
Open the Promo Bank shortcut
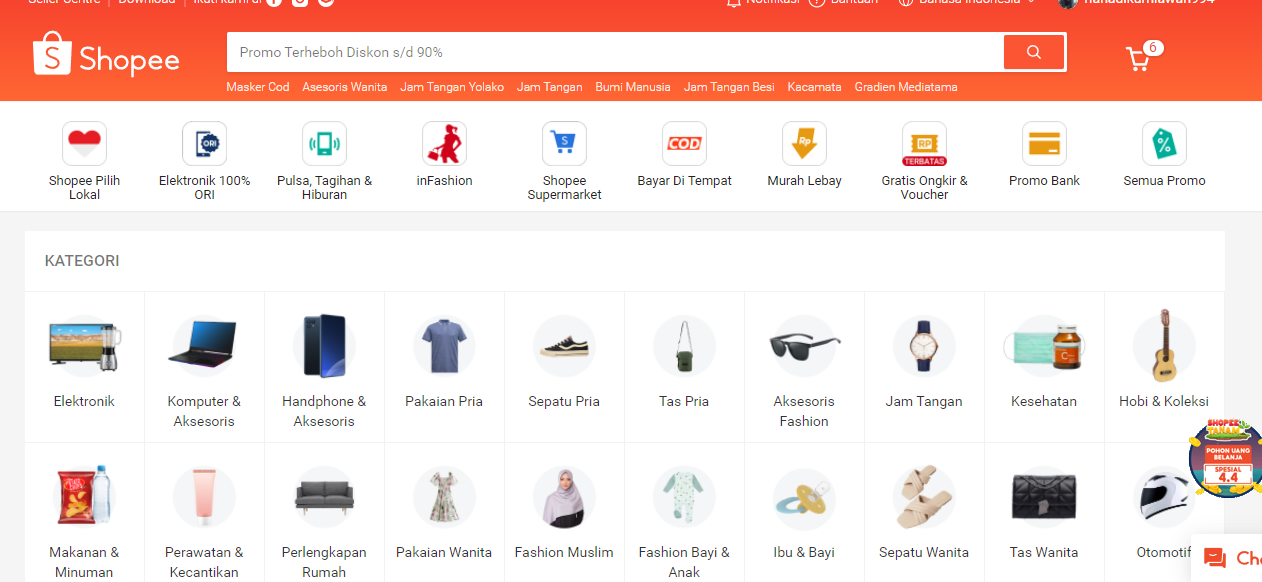pos(1045,155)
